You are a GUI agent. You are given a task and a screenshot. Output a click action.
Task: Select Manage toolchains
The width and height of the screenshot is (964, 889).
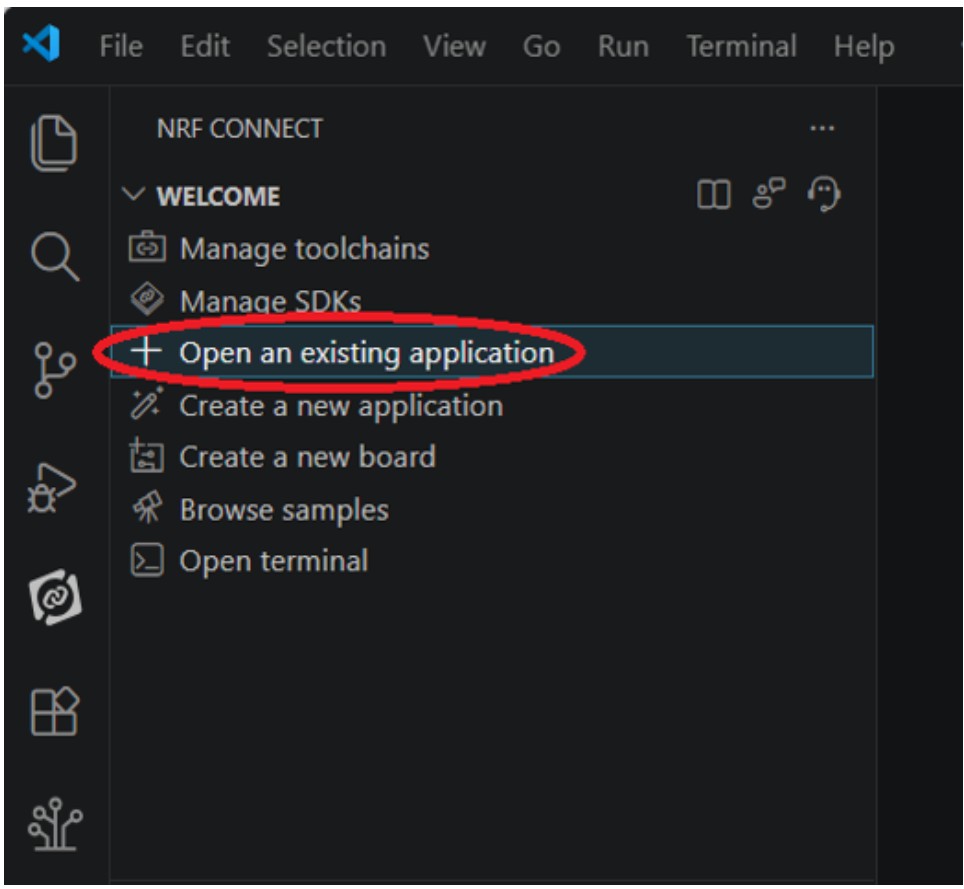coord(492,248)
